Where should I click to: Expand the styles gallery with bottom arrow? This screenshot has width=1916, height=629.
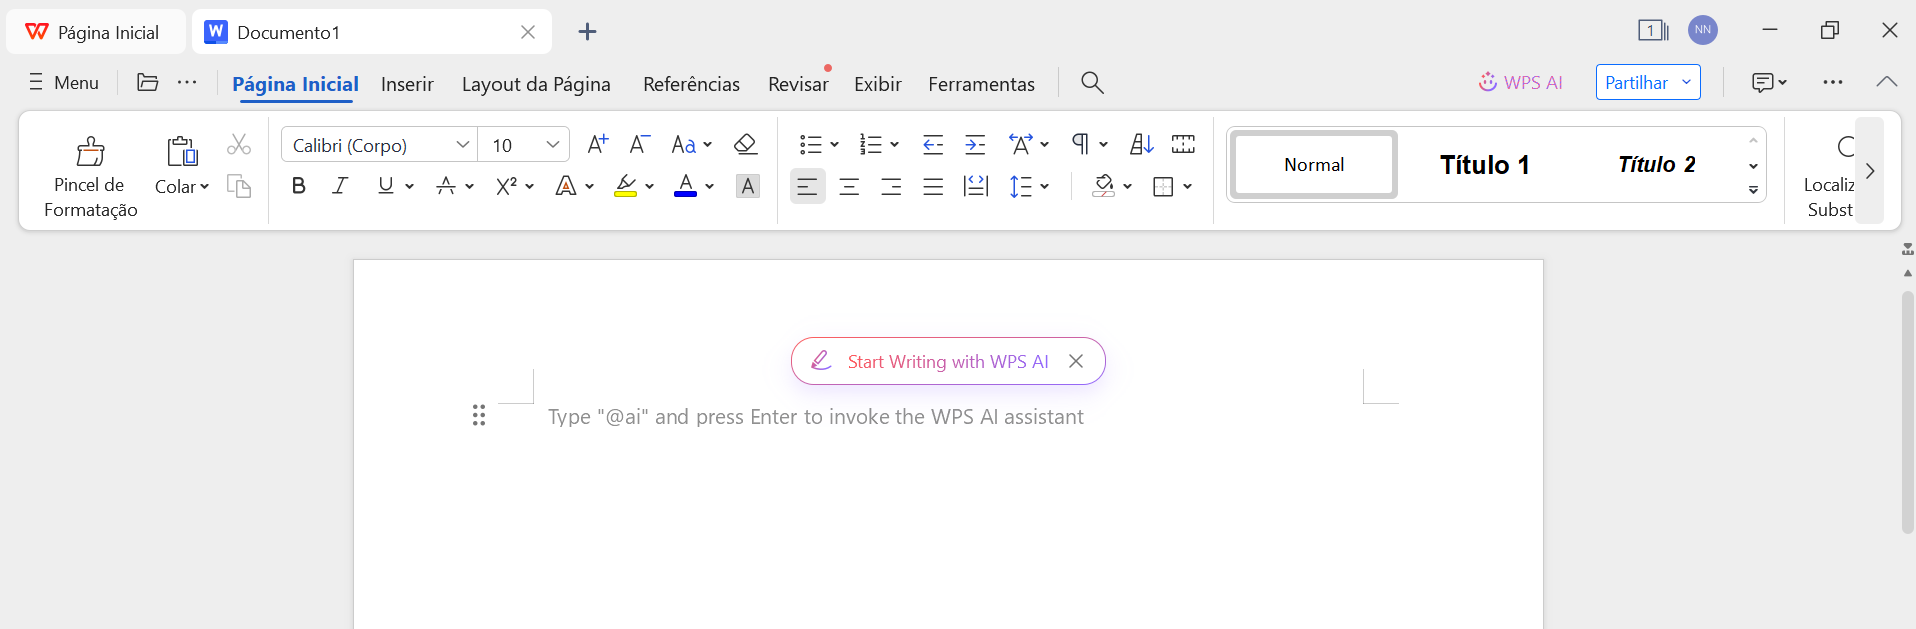tap(1753, 190)
